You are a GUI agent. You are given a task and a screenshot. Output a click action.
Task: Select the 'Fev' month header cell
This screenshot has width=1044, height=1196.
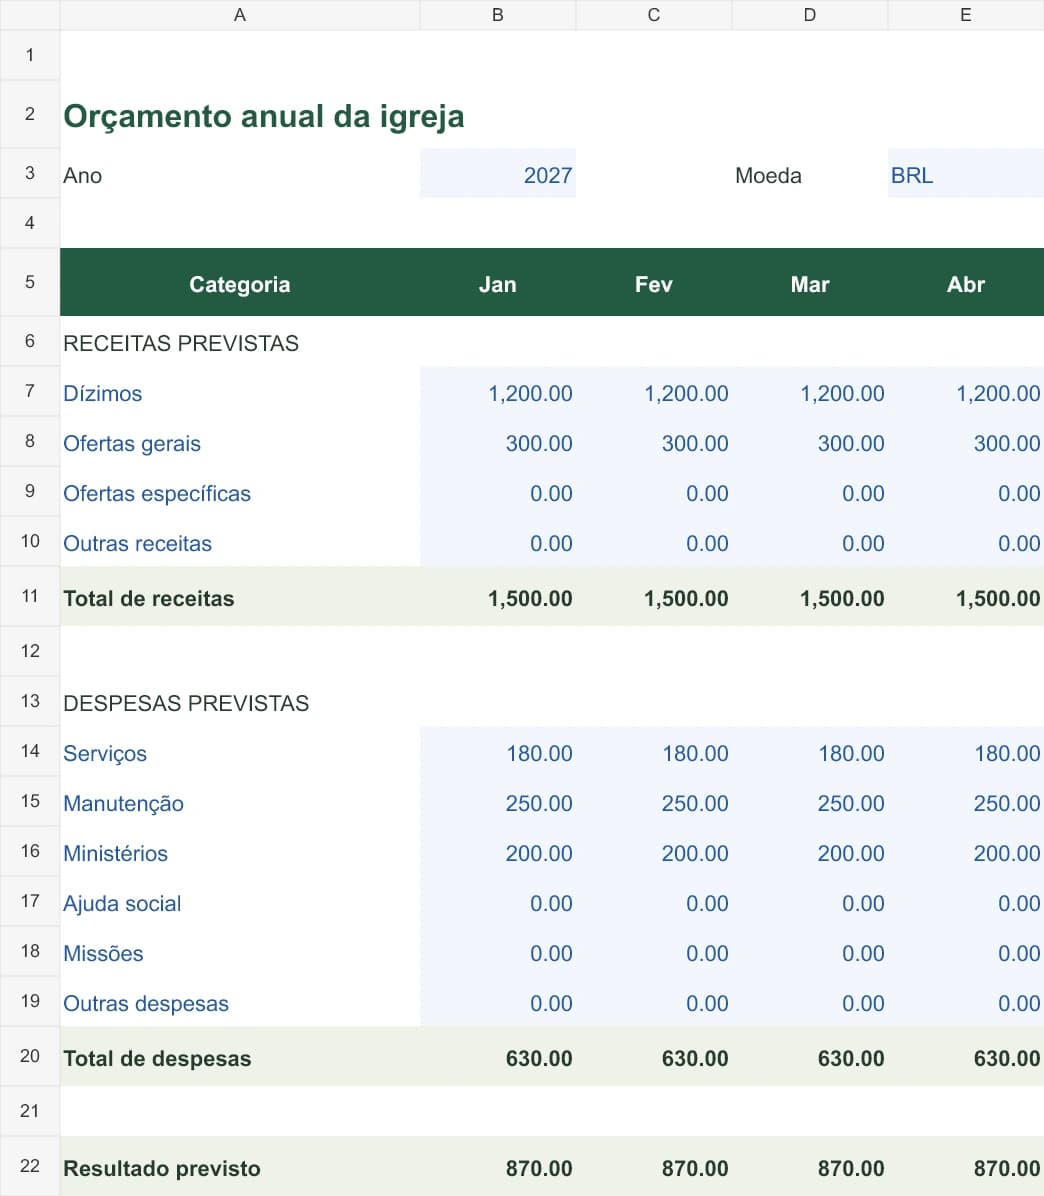[654, 282]
